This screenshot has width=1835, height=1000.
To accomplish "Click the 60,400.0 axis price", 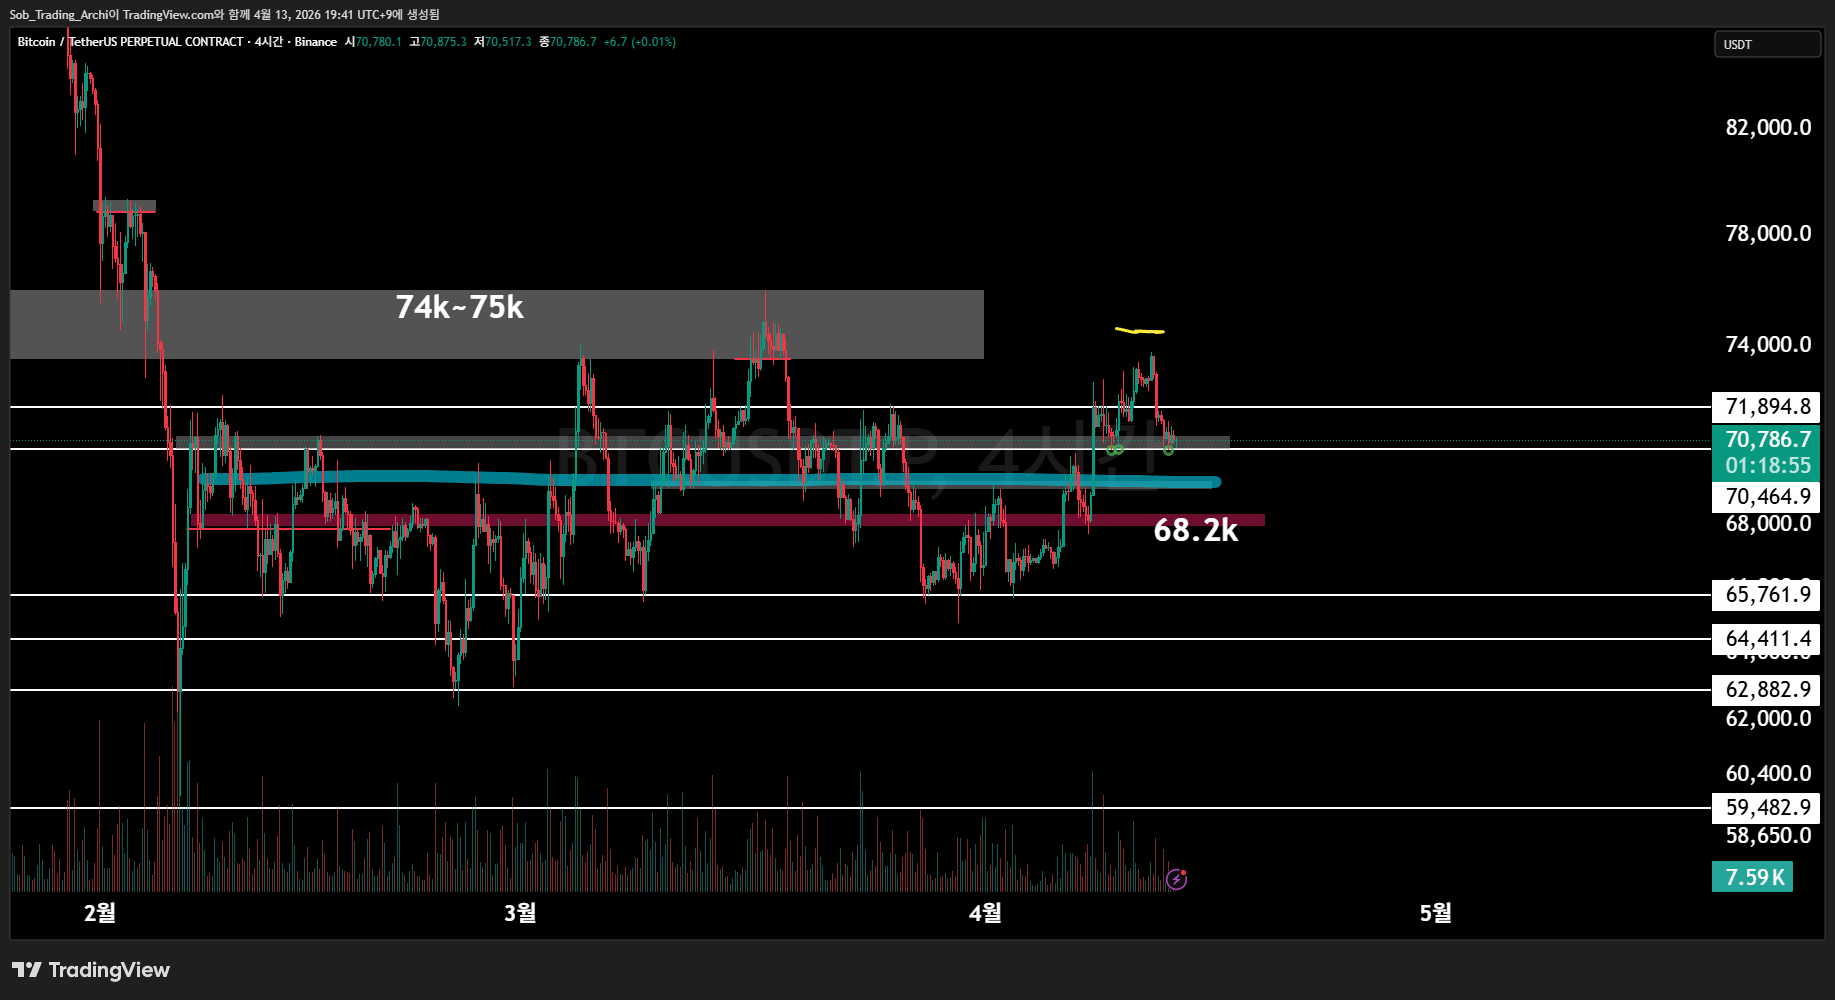I will click(1768, 774).
